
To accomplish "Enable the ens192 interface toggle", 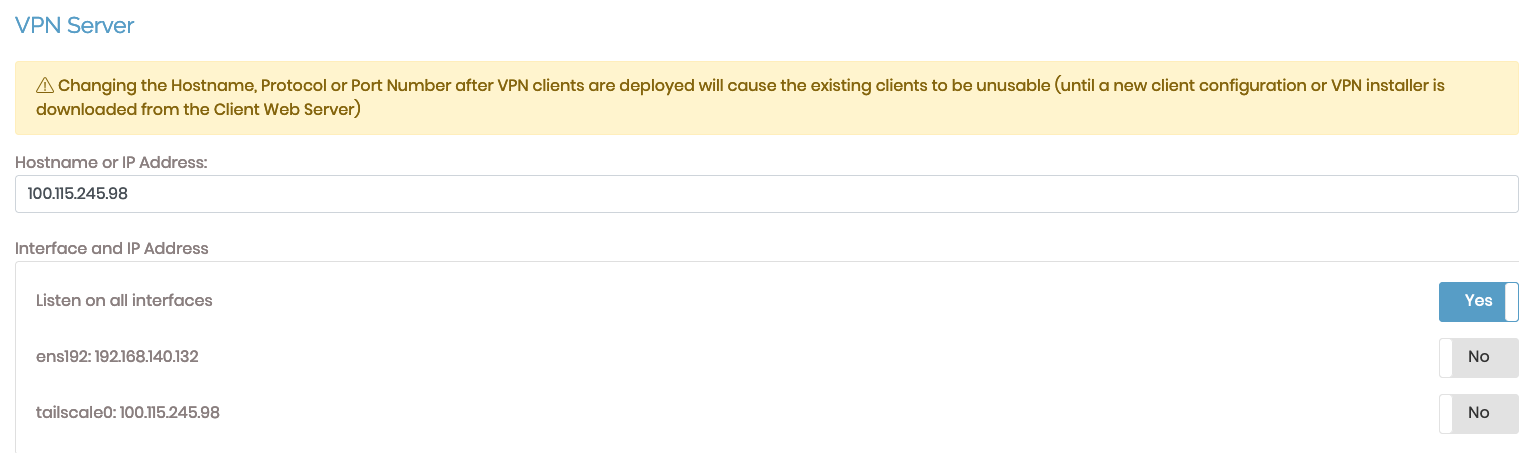I will [1478, 357].
